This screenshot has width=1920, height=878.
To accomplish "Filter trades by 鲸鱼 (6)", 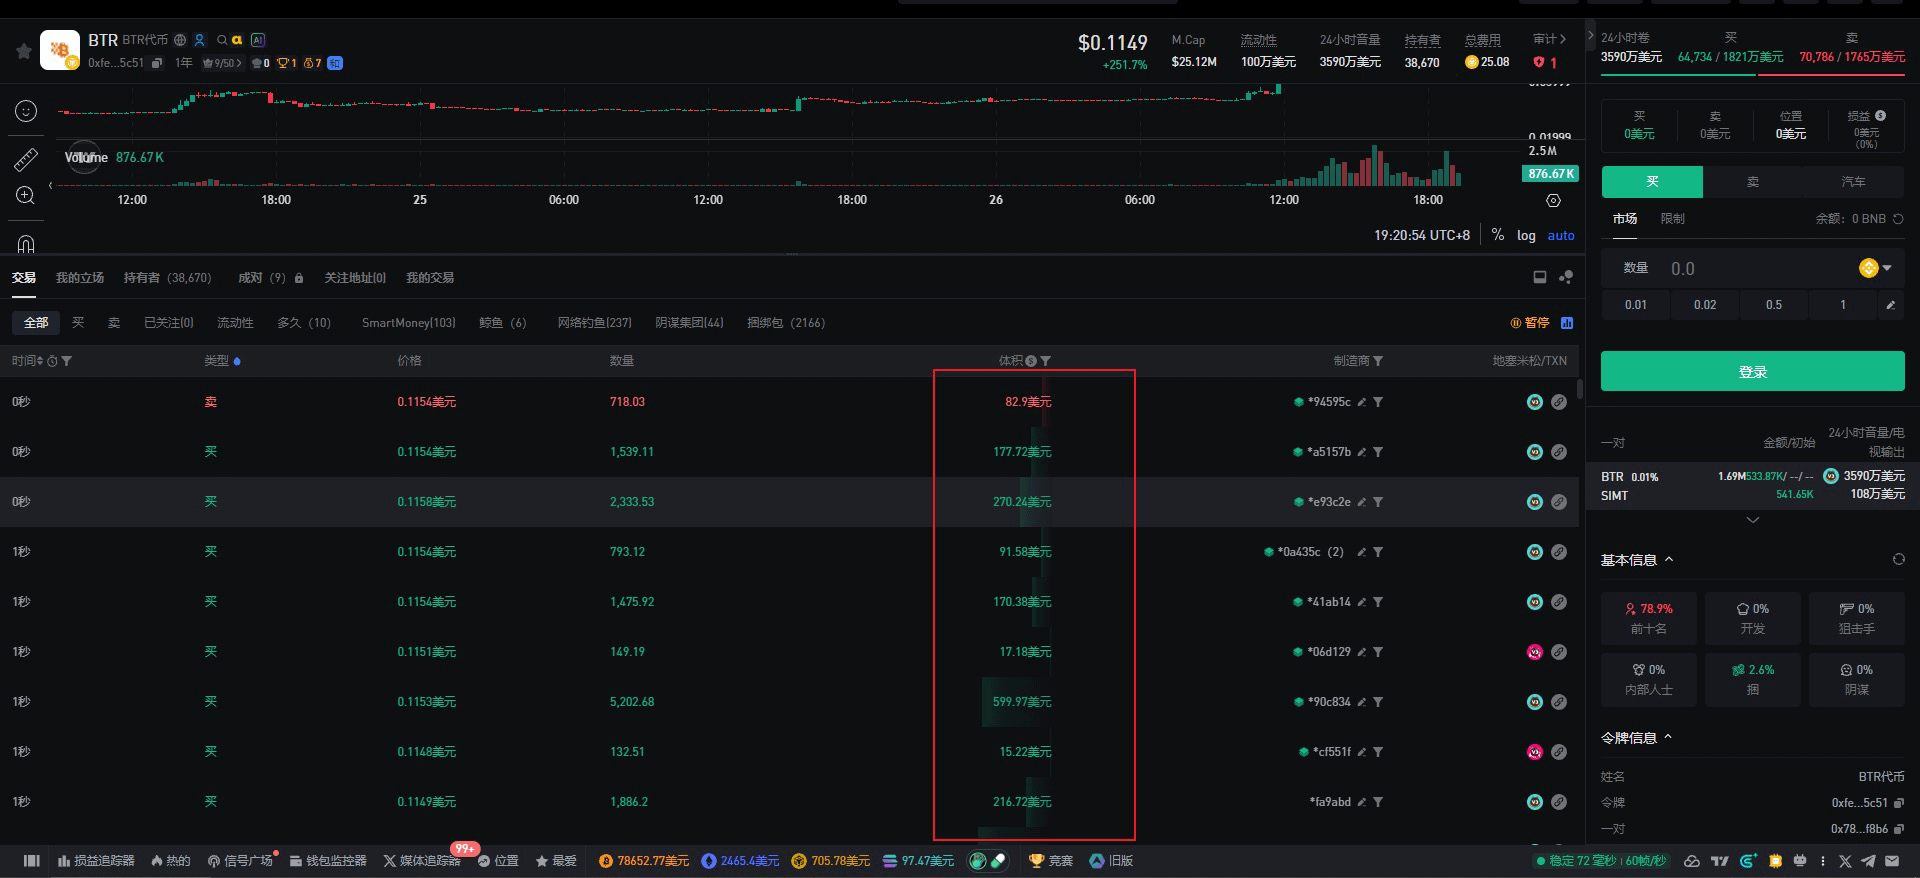I will pos(502,323).
